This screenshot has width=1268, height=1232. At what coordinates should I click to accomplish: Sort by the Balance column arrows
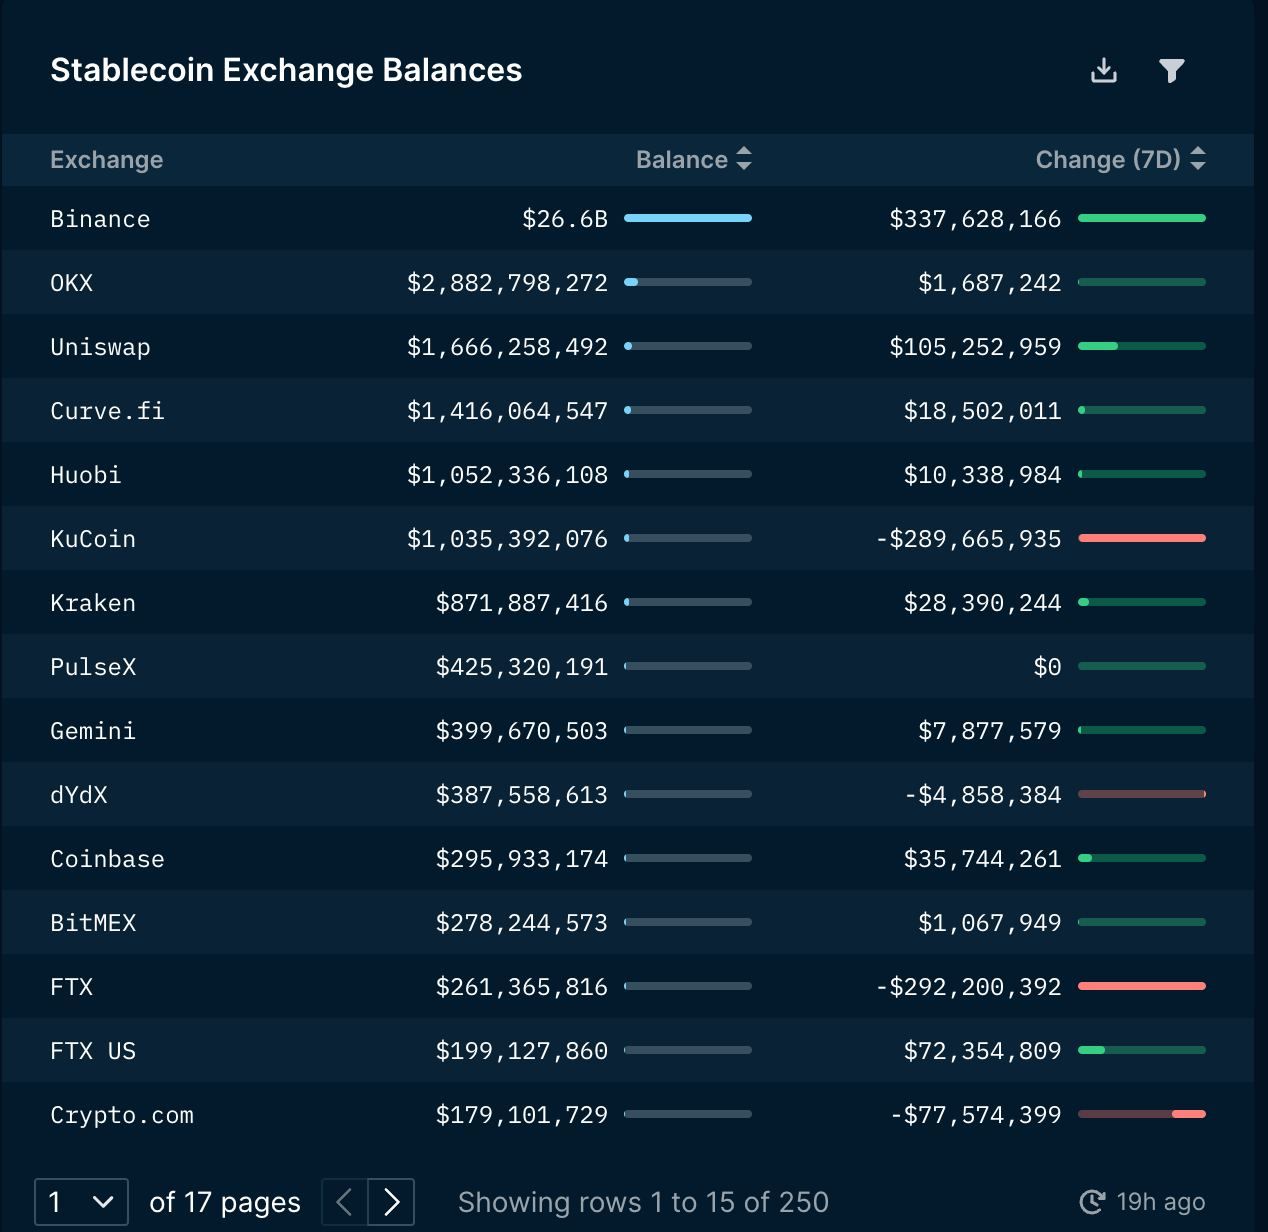(743, 159)
